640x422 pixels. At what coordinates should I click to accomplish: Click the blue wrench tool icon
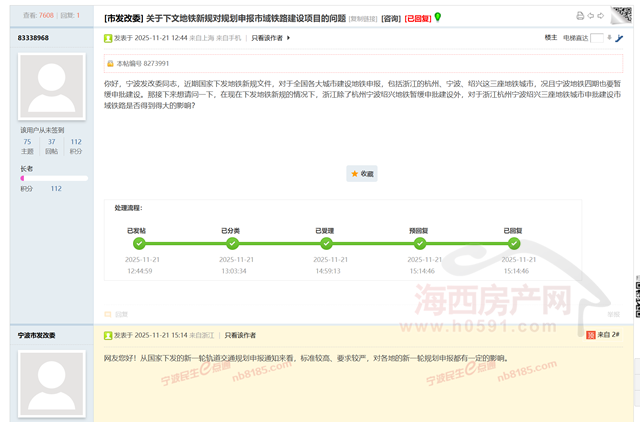pyautogui.click(x=618, y=38)
